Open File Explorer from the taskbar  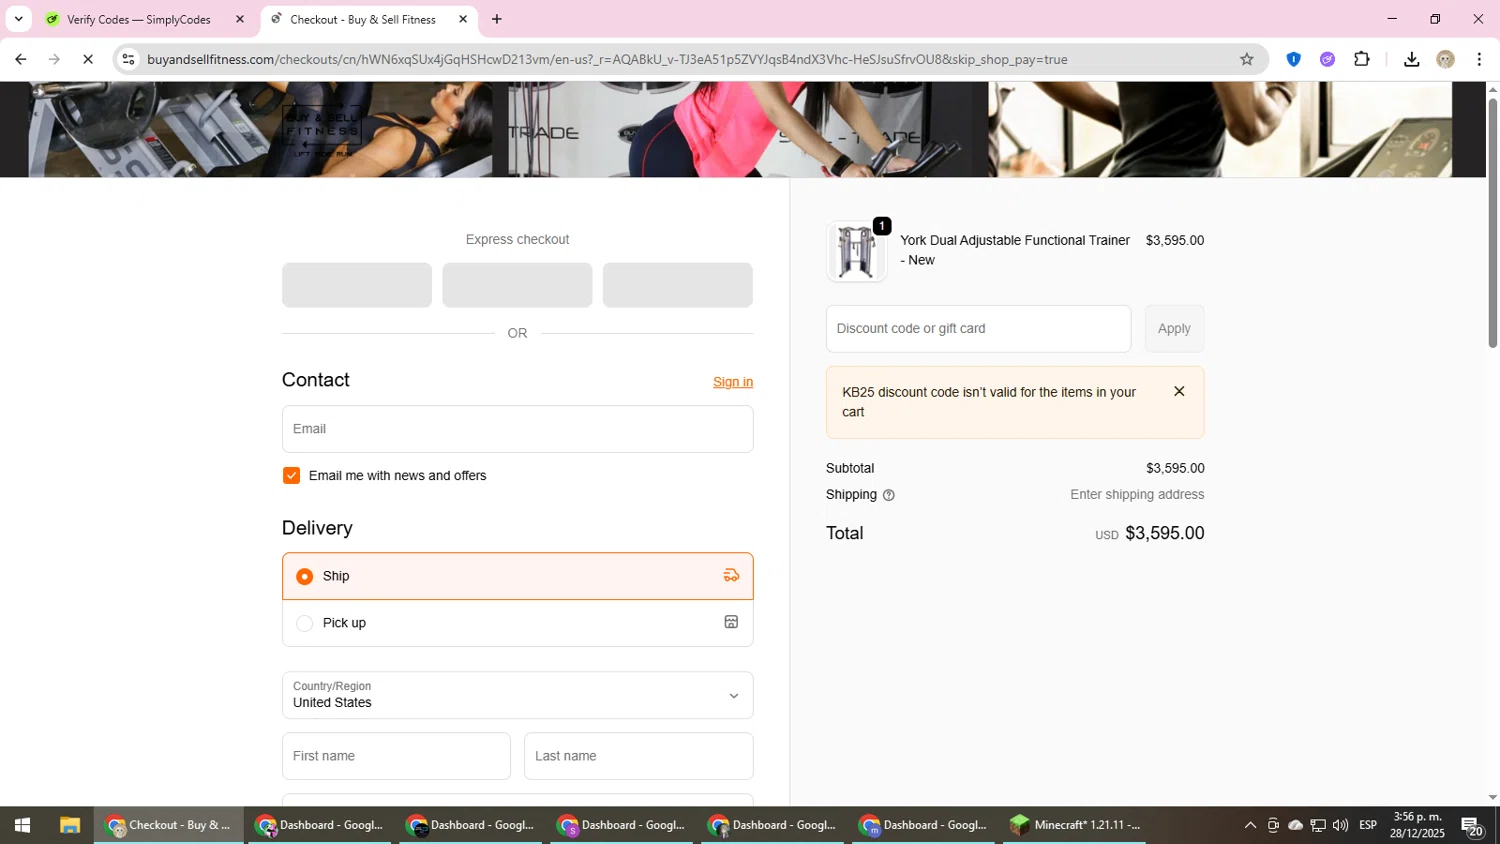pyautogui.click(x=69, y=825)
